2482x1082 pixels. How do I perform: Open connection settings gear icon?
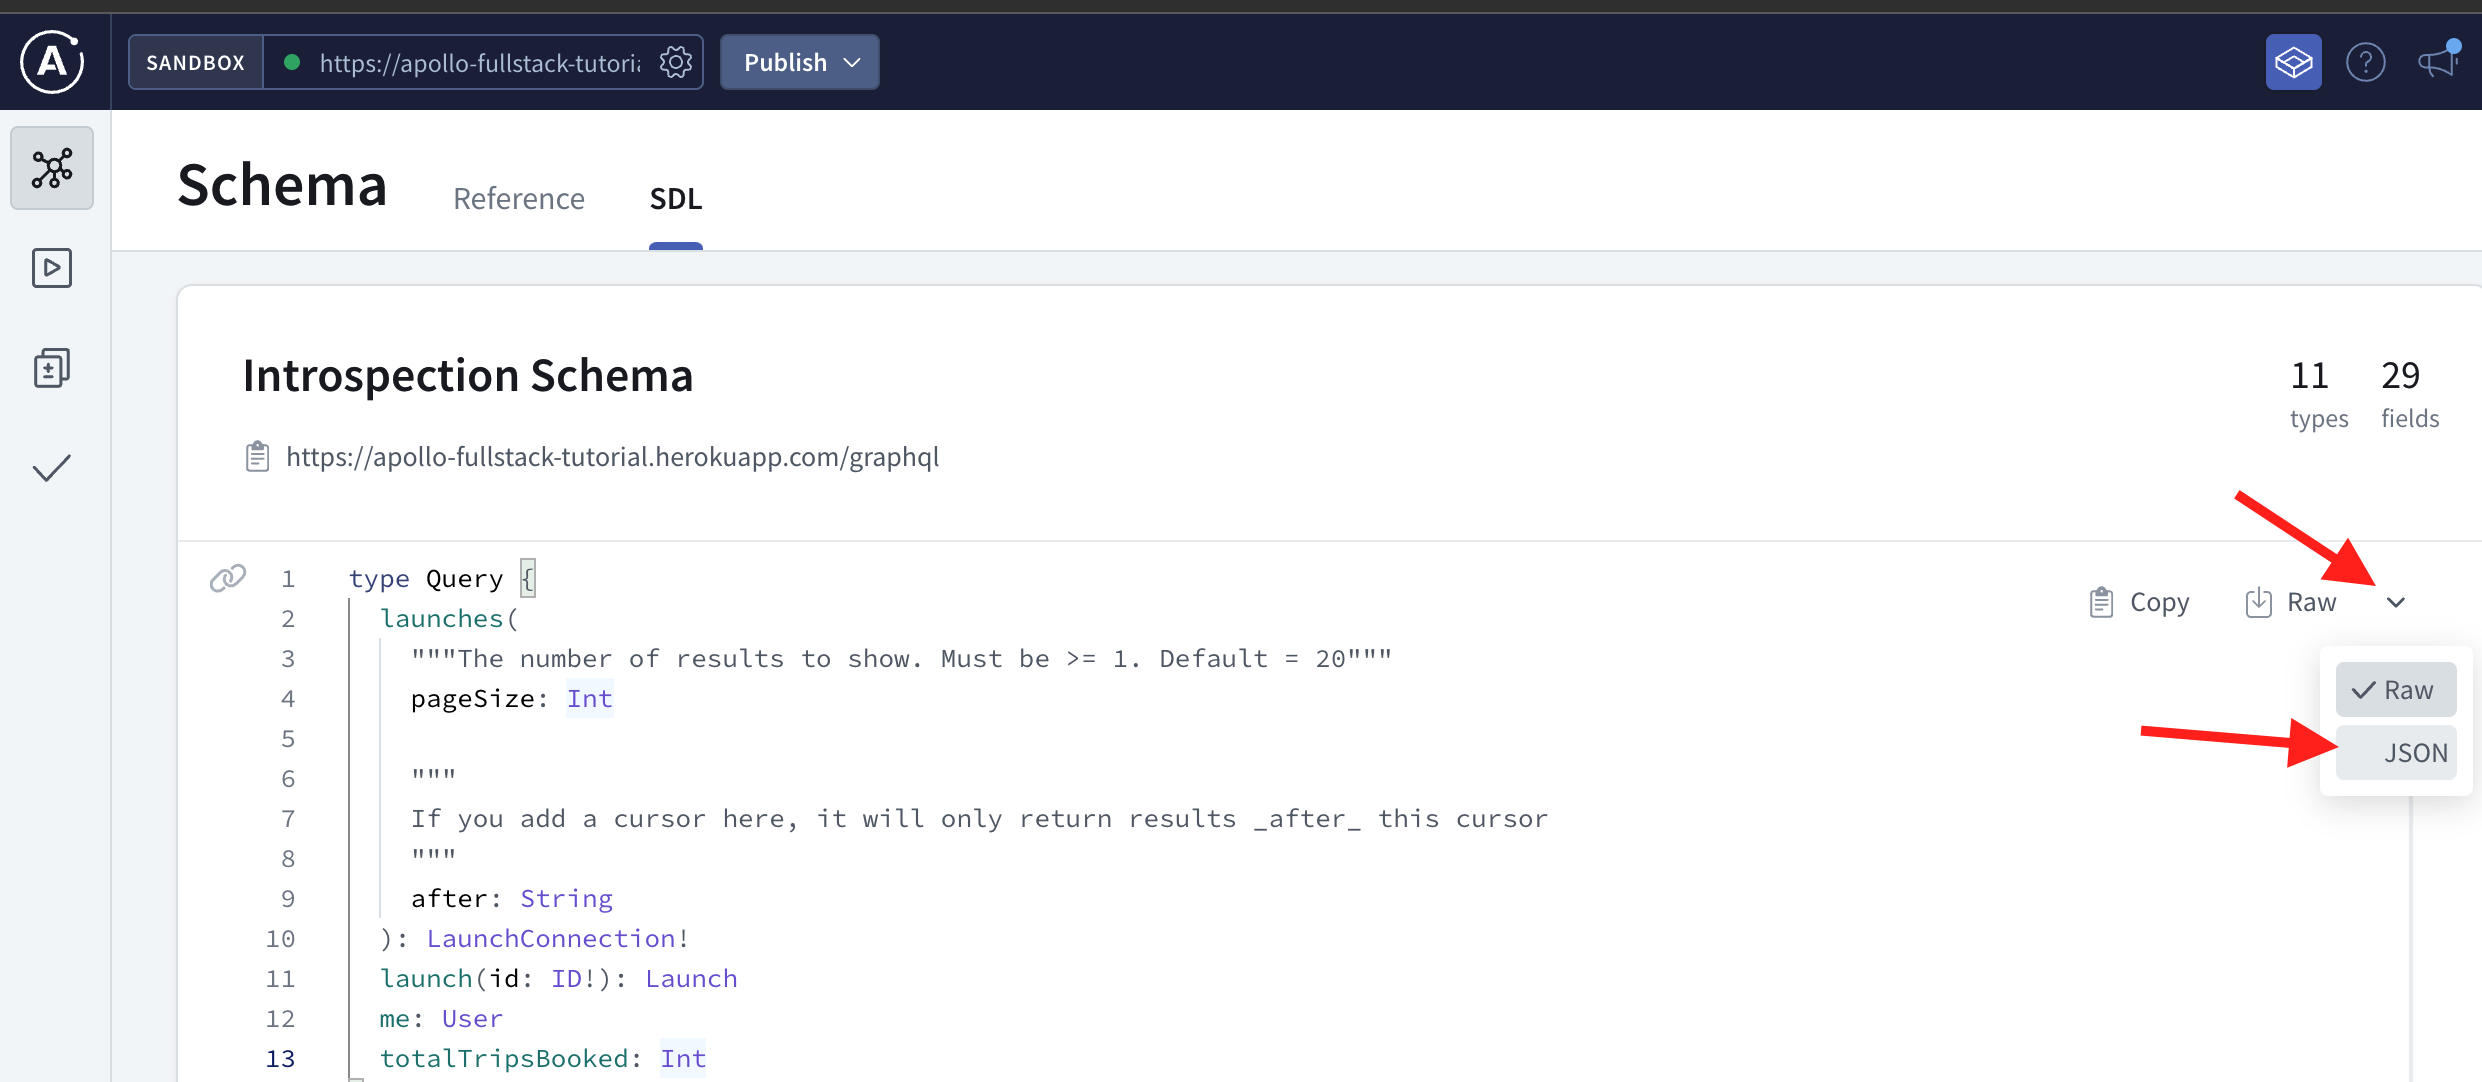[676, 62]
